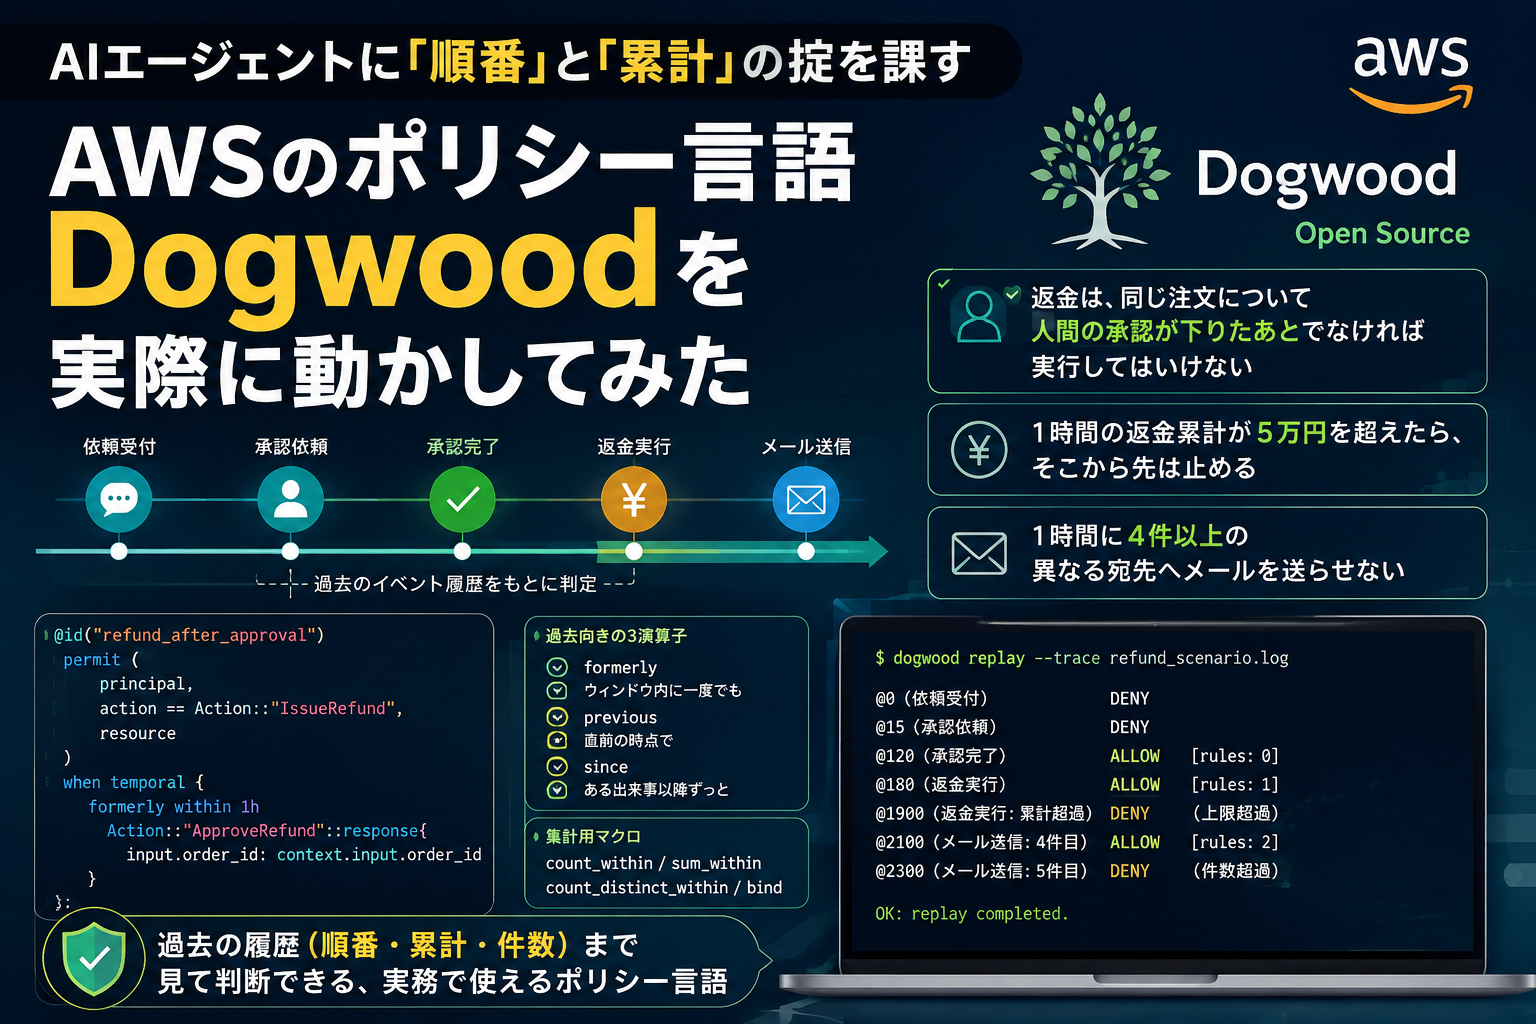Image resolution: width=1536 pixels, height=1024 pixels.
Task: Click the principal, code line
Action: 146,684
